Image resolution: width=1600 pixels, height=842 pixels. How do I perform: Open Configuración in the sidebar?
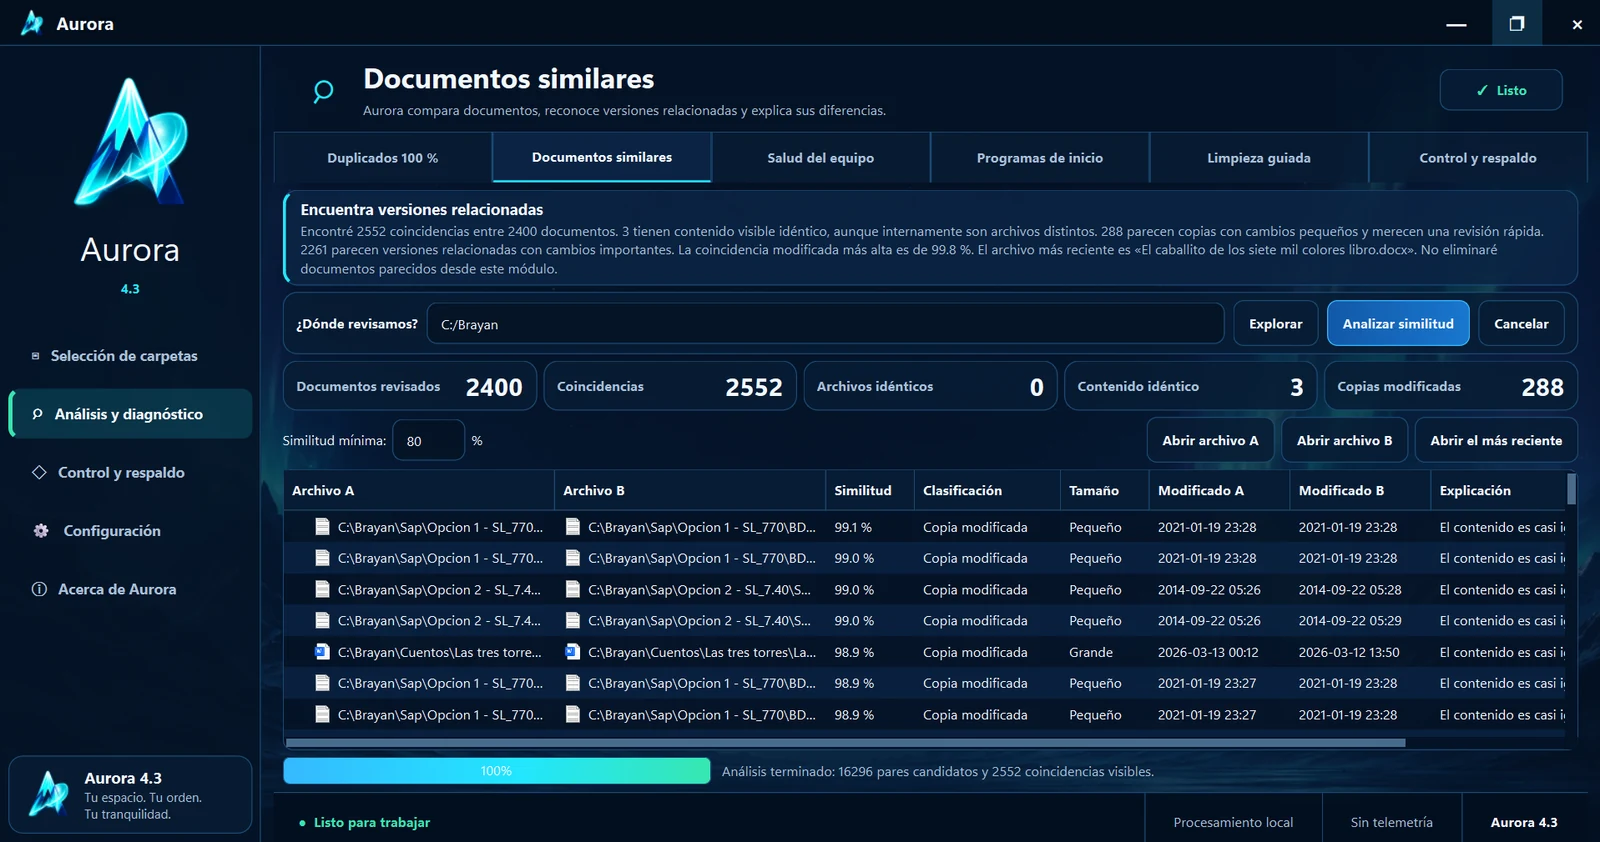(x=130, y=531)
